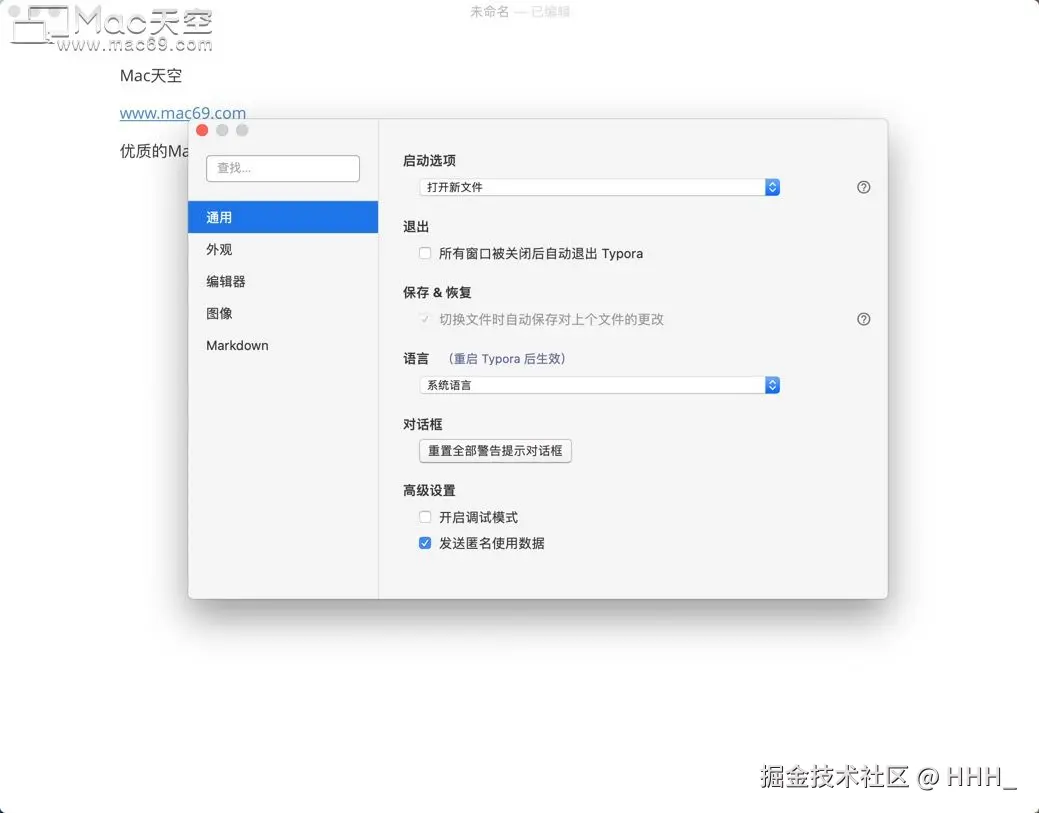The height and width of the screenshot is (813, 1039).
Task: Switch to the 外观 preferences tab
Action: coord(283,249)
